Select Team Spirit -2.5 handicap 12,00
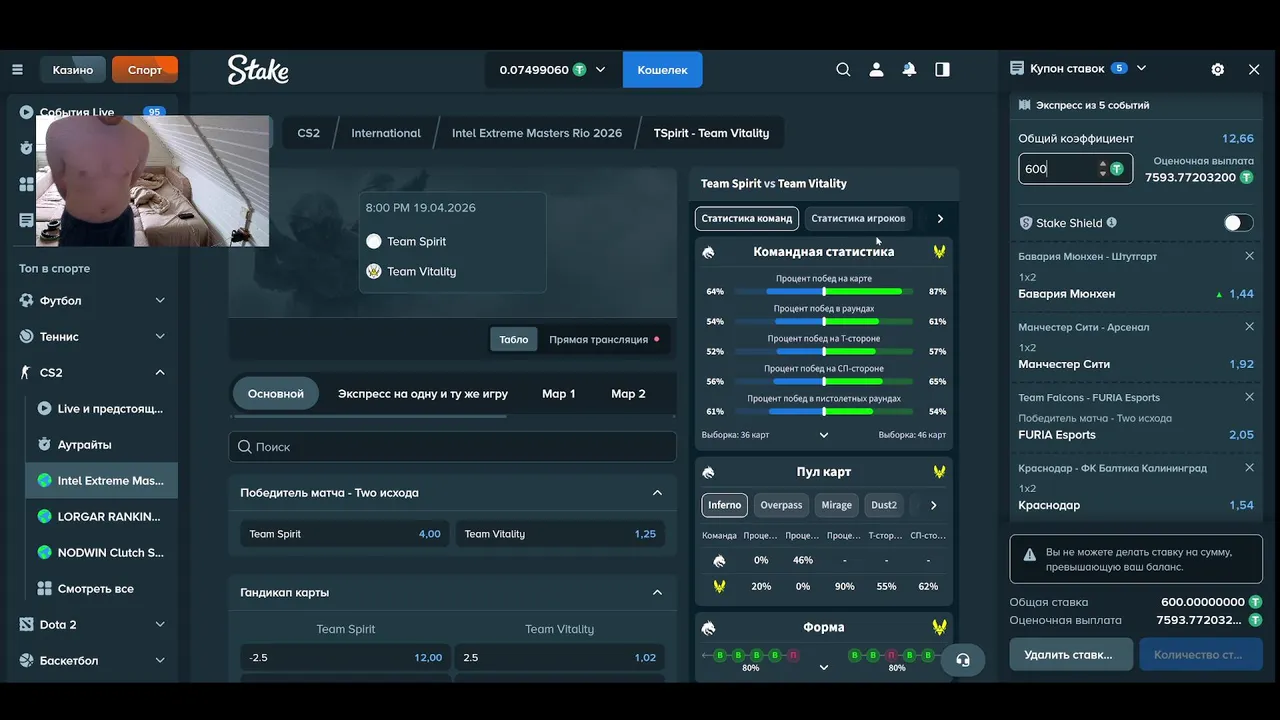Screen dimensions: 1280x720 tap(345, 657)
